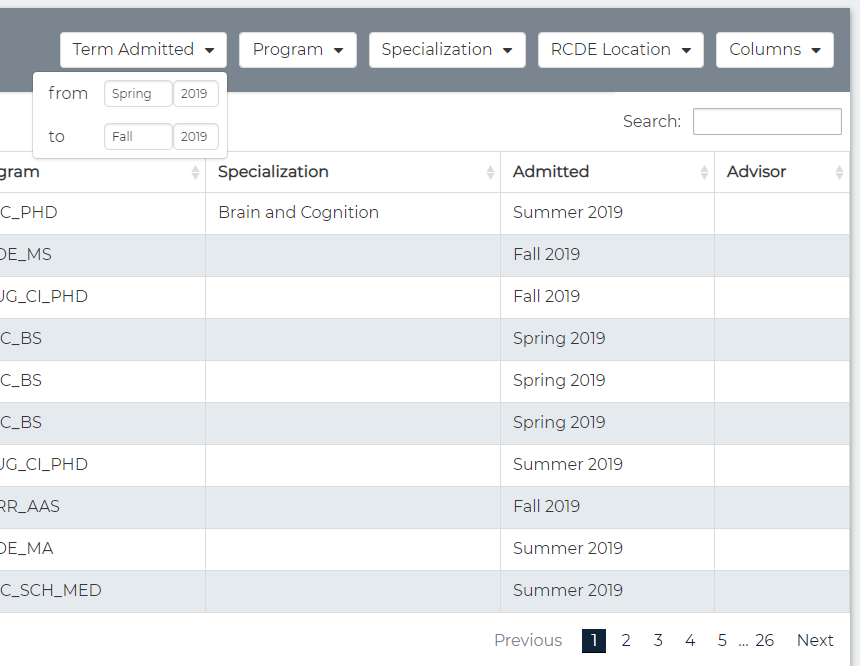Sort table by Advisor column arrows
860x666 pixels.
[x=838, y=172]
